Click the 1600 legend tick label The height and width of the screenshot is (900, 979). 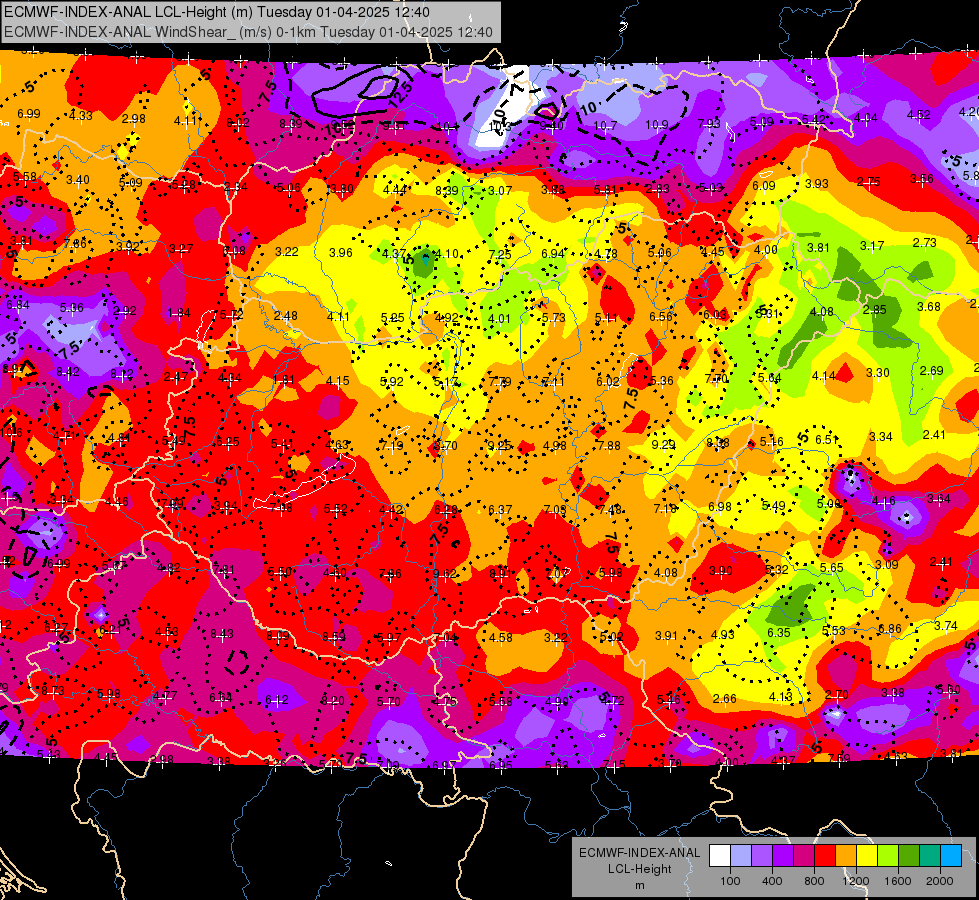898,881
